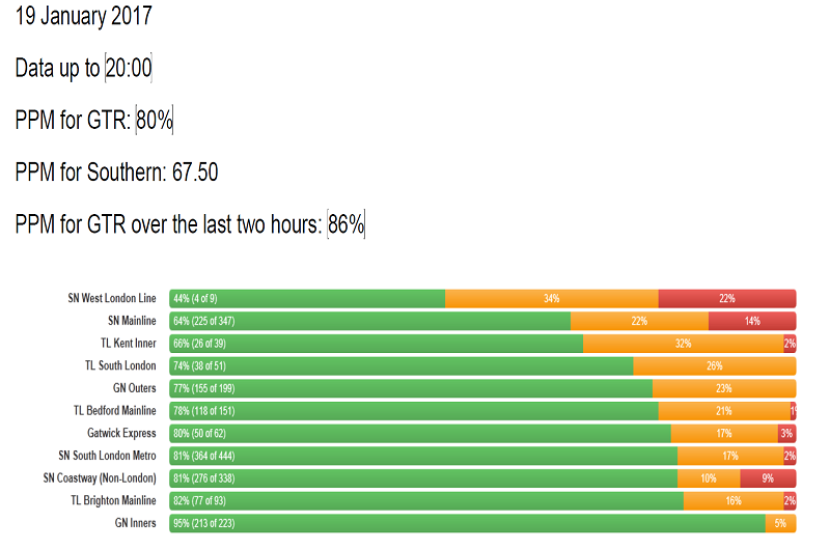Click the PPM for Southern 67.50 line
The width and height of the screenshot is (830, 540).
click(x=116, y=172)
